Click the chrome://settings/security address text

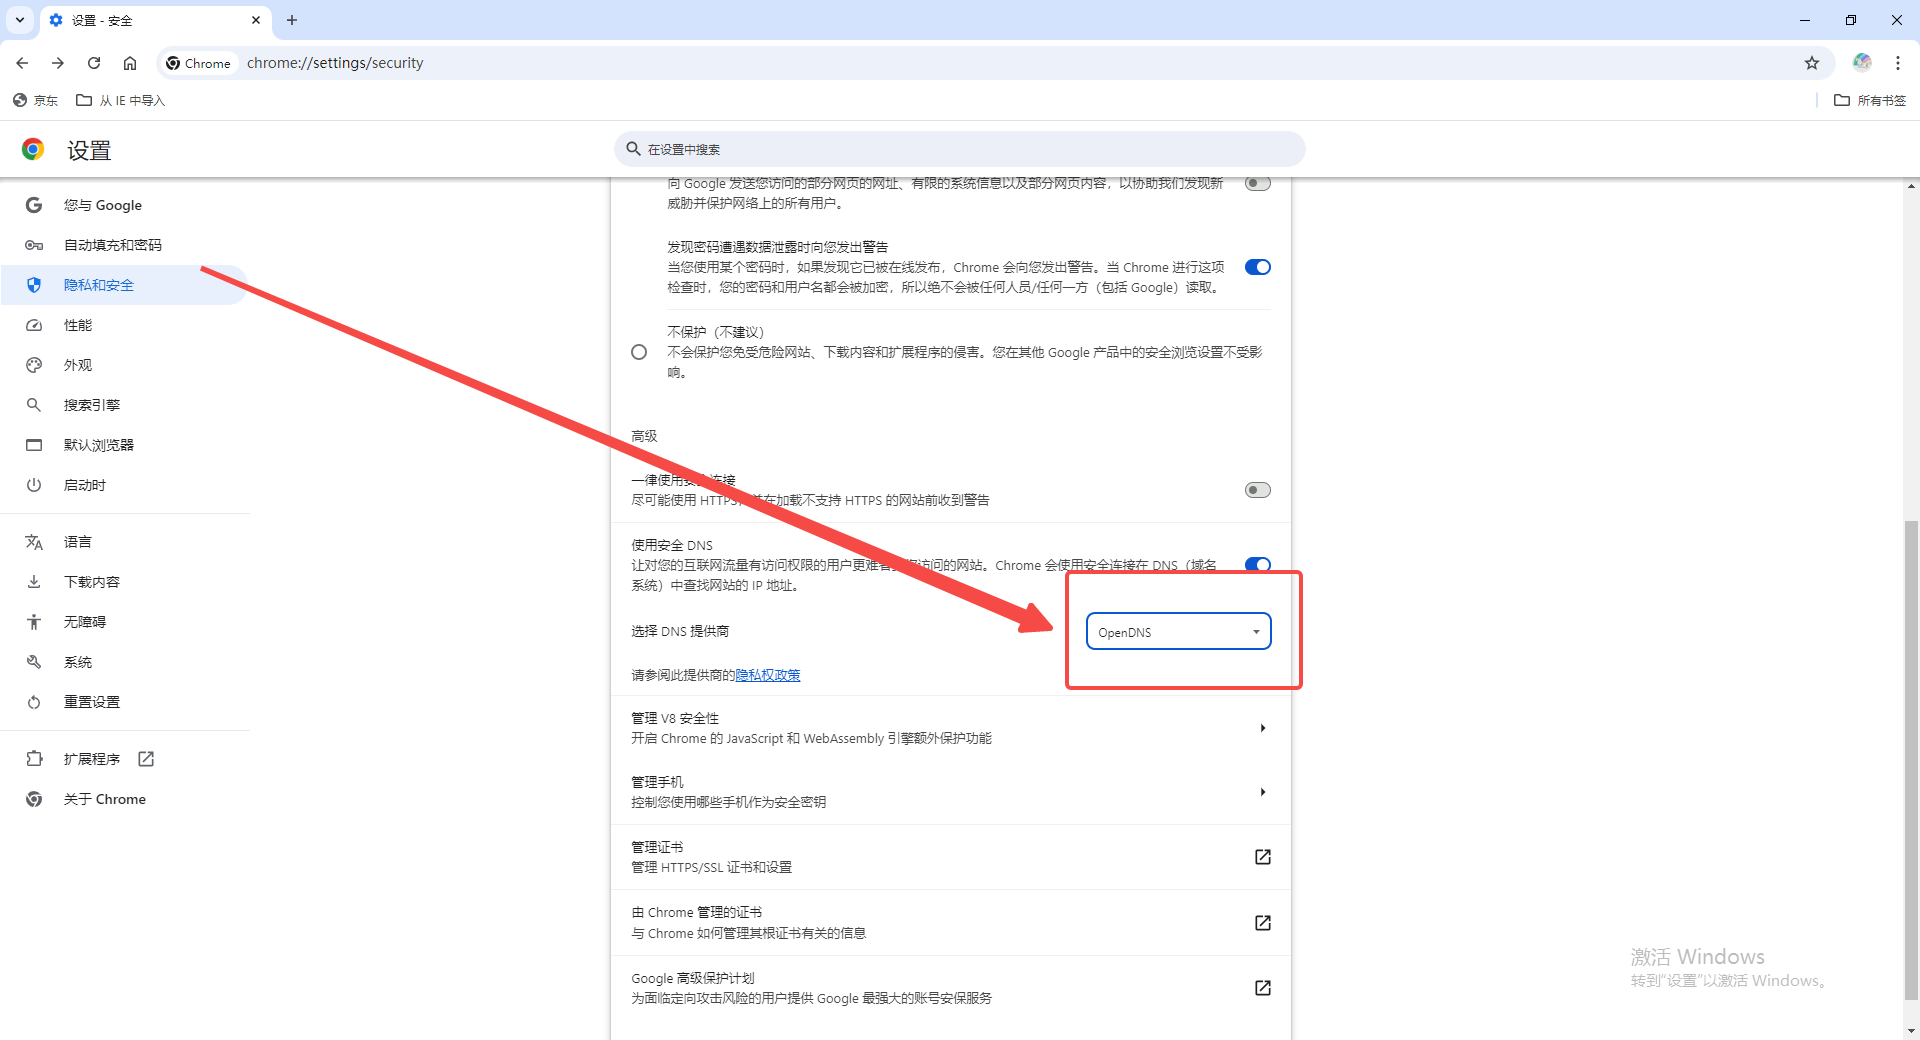point(335,63)
